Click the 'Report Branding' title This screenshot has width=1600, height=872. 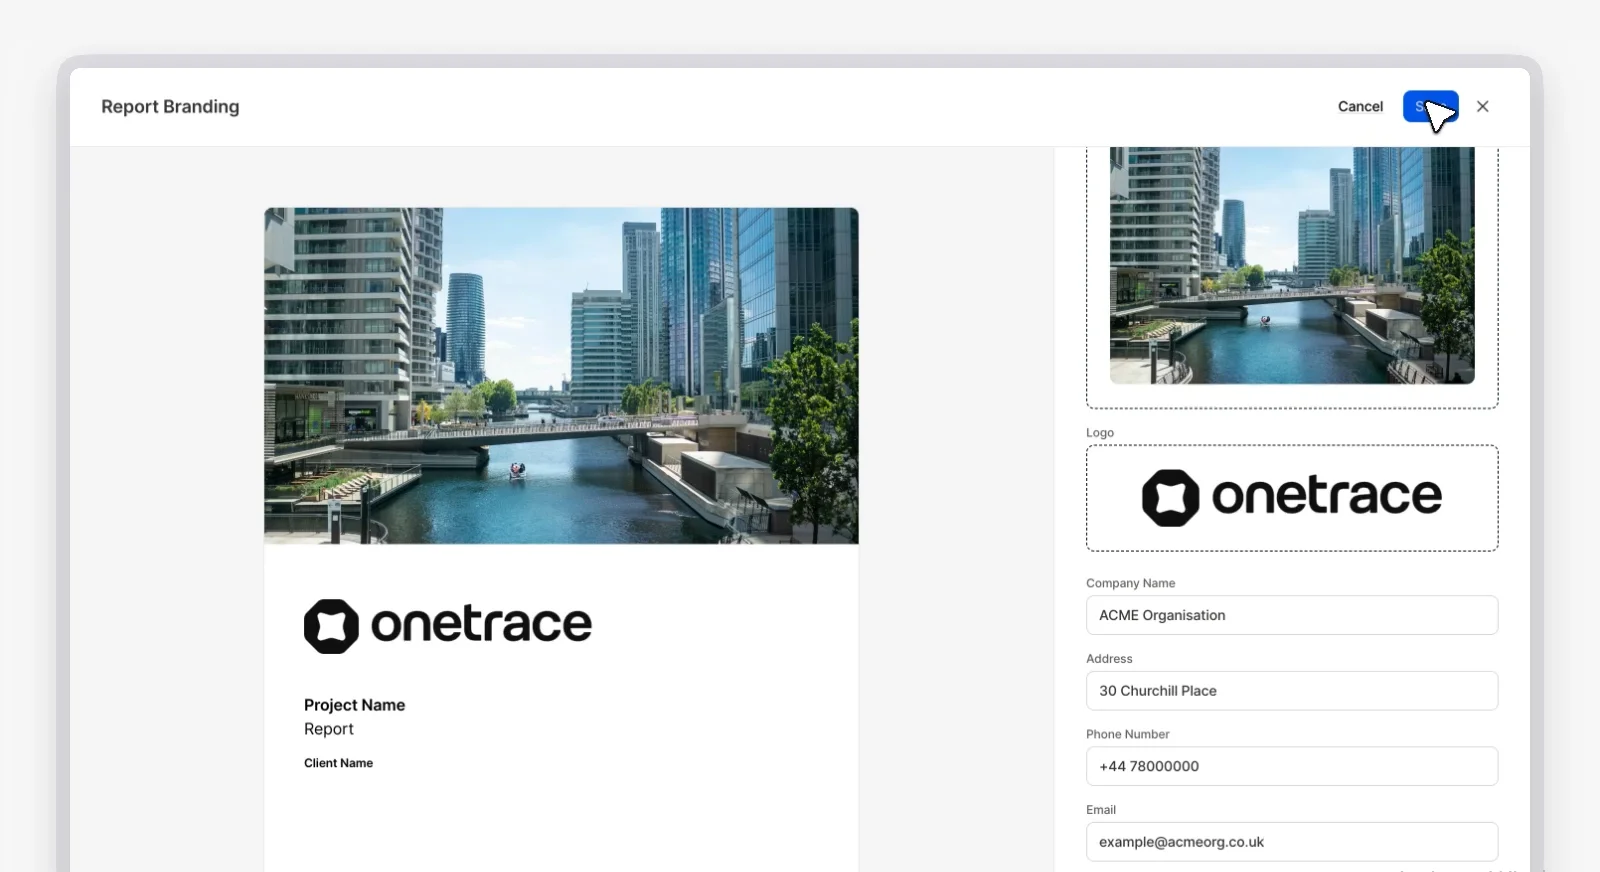click(x=170, y=106)
